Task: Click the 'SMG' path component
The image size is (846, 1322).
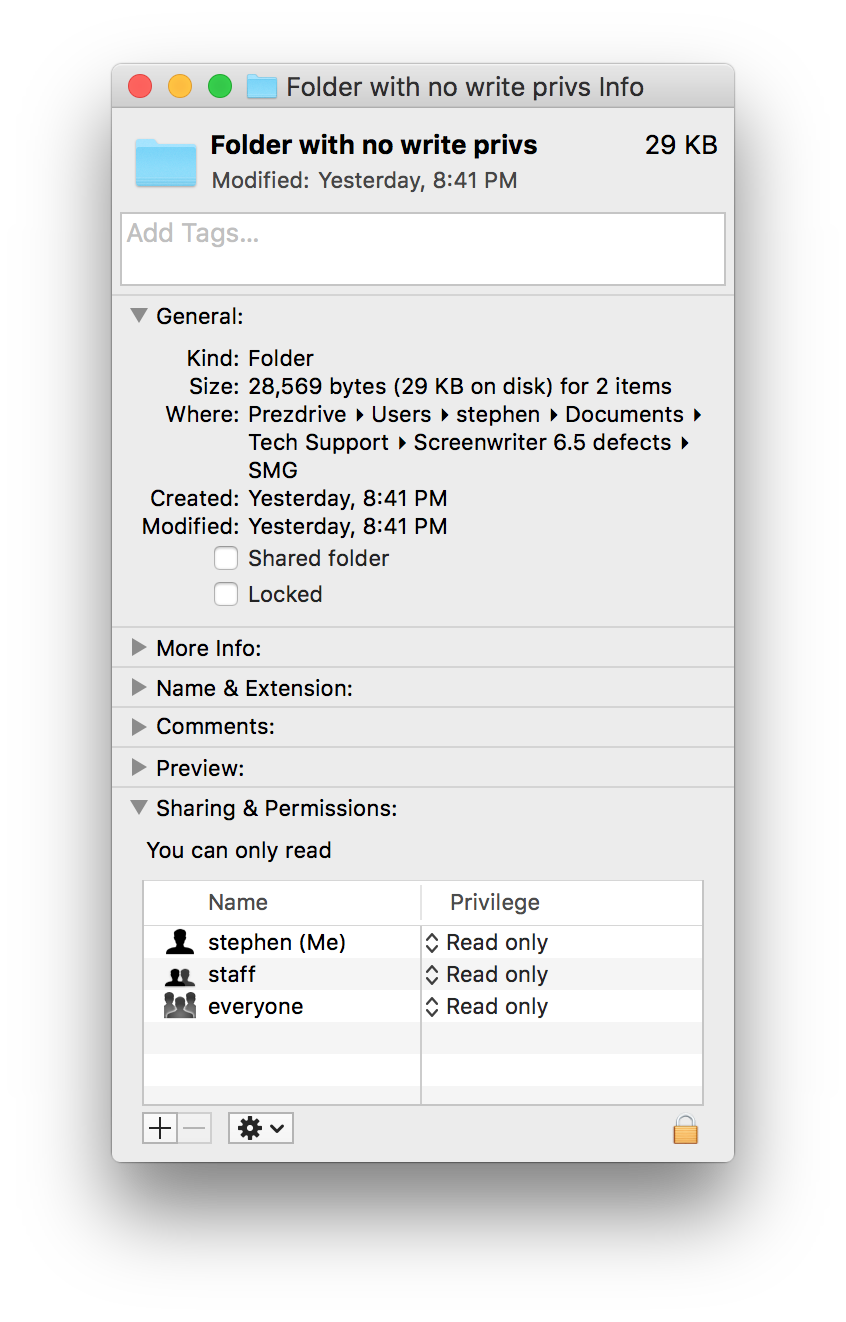Action: click(273, 470)
